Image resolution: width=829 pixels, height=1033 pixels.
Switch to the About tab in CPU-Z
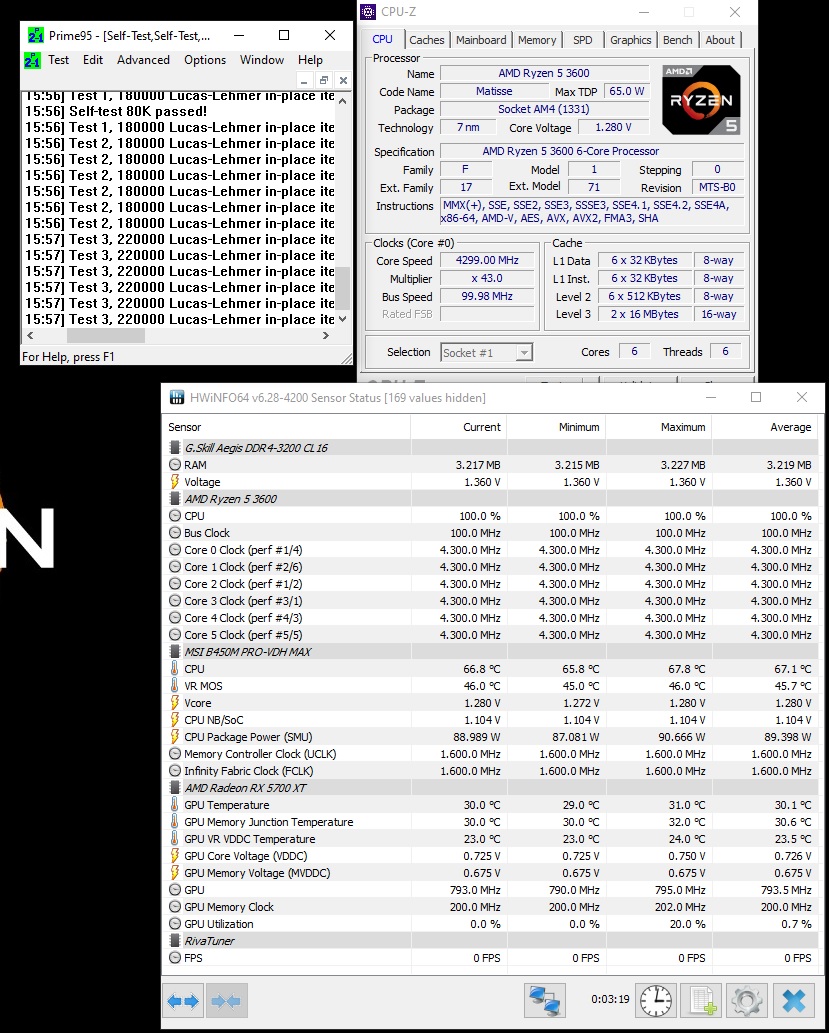coord(720,40)
